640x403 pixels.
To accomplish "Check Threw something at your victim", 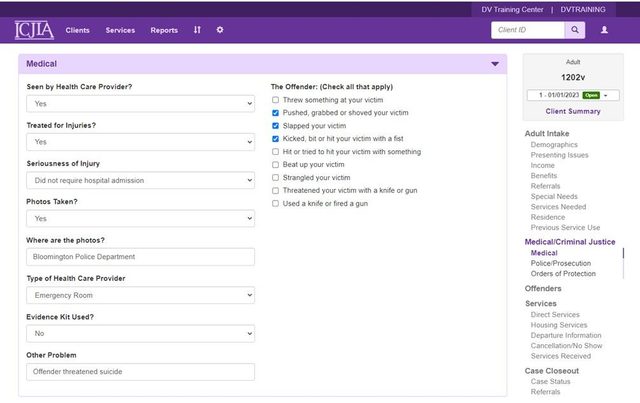I will tap(276, 100).
